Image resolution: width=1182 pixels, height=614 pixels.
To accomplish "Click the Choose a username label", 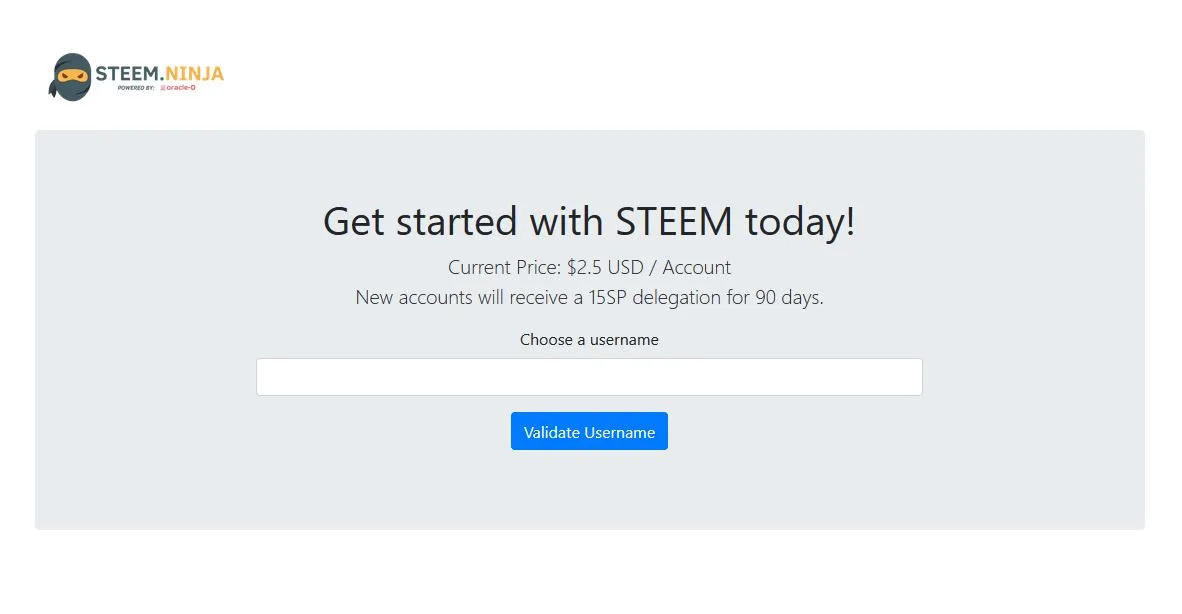I will tap(589, 340).
